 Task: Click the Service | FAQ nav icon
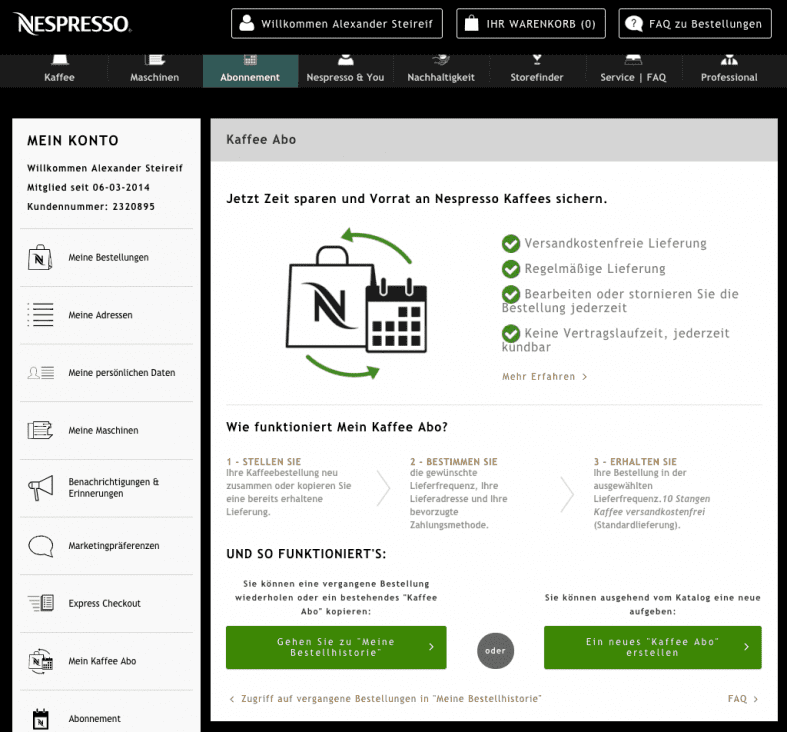(x=633, y=60)
